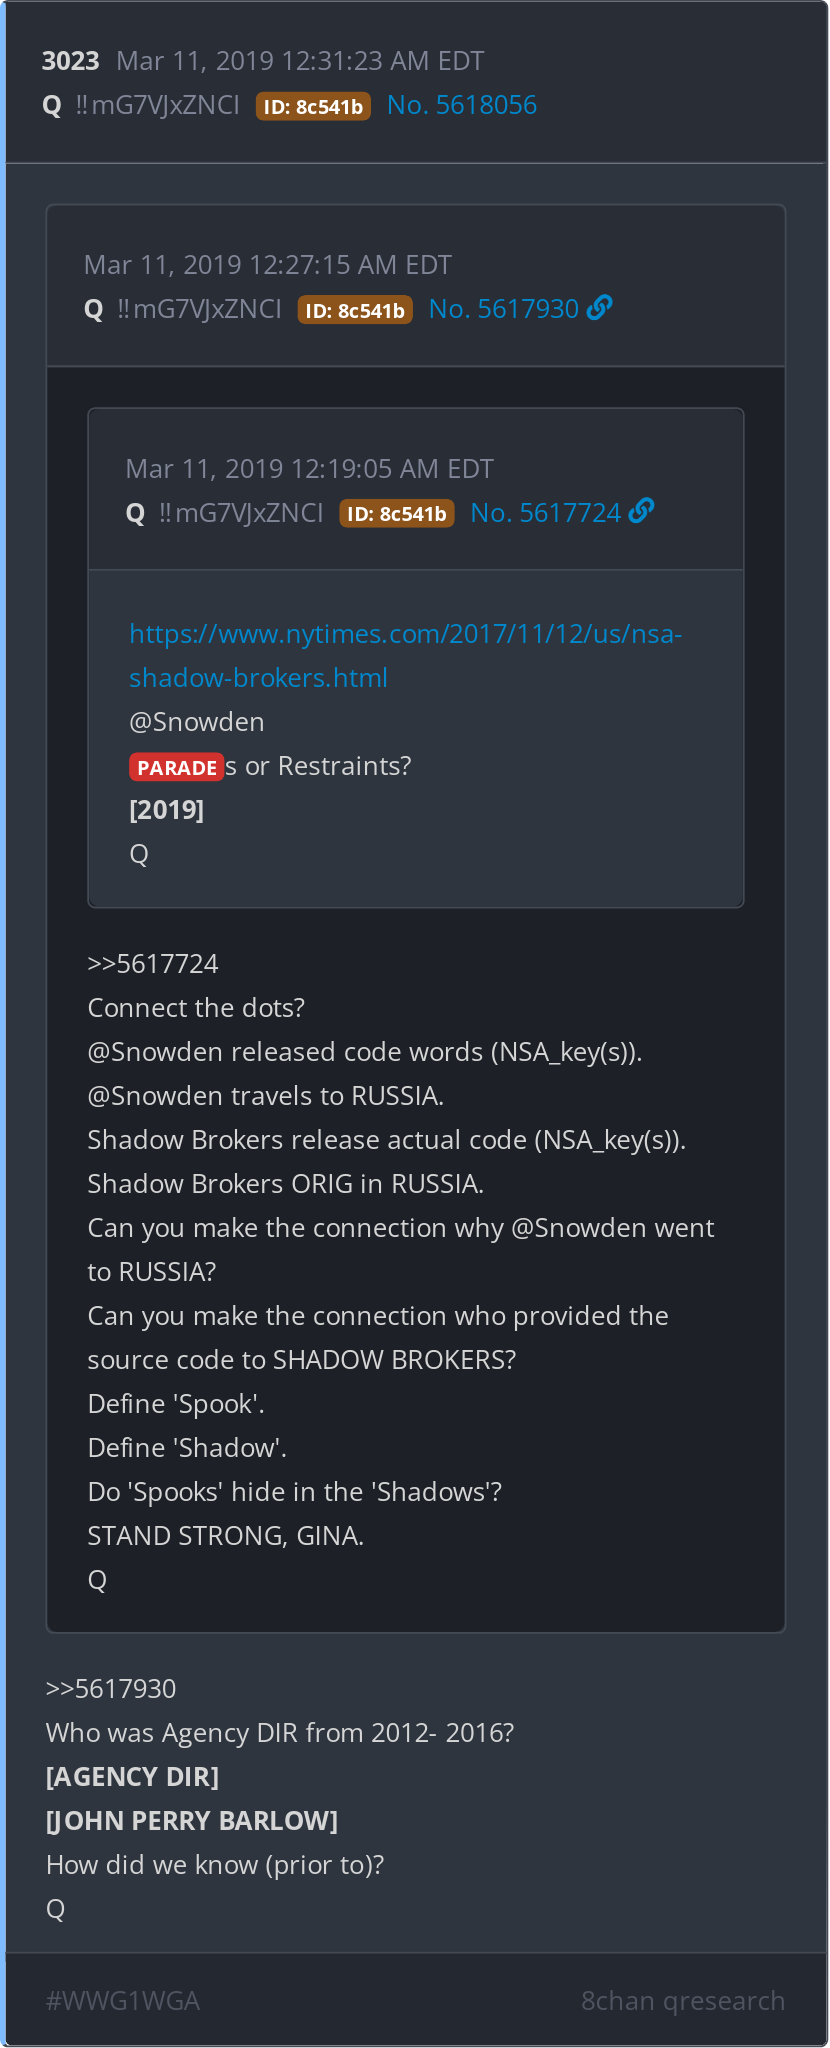The image size is (830, 2048).
Task: Click post number 3023
Action: tap(70, 61)
